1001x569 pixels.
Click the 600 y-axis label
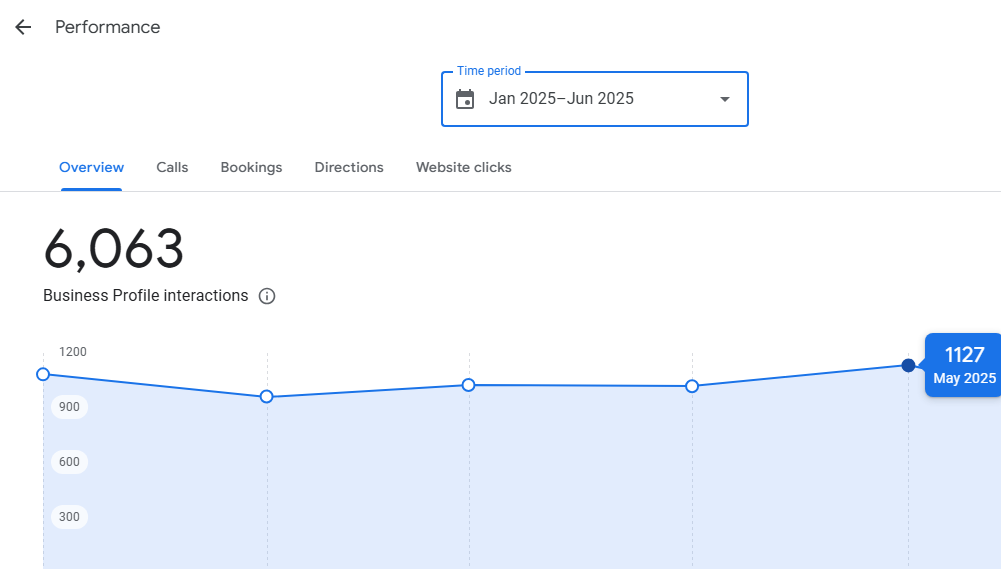click(x=70, y=462)
